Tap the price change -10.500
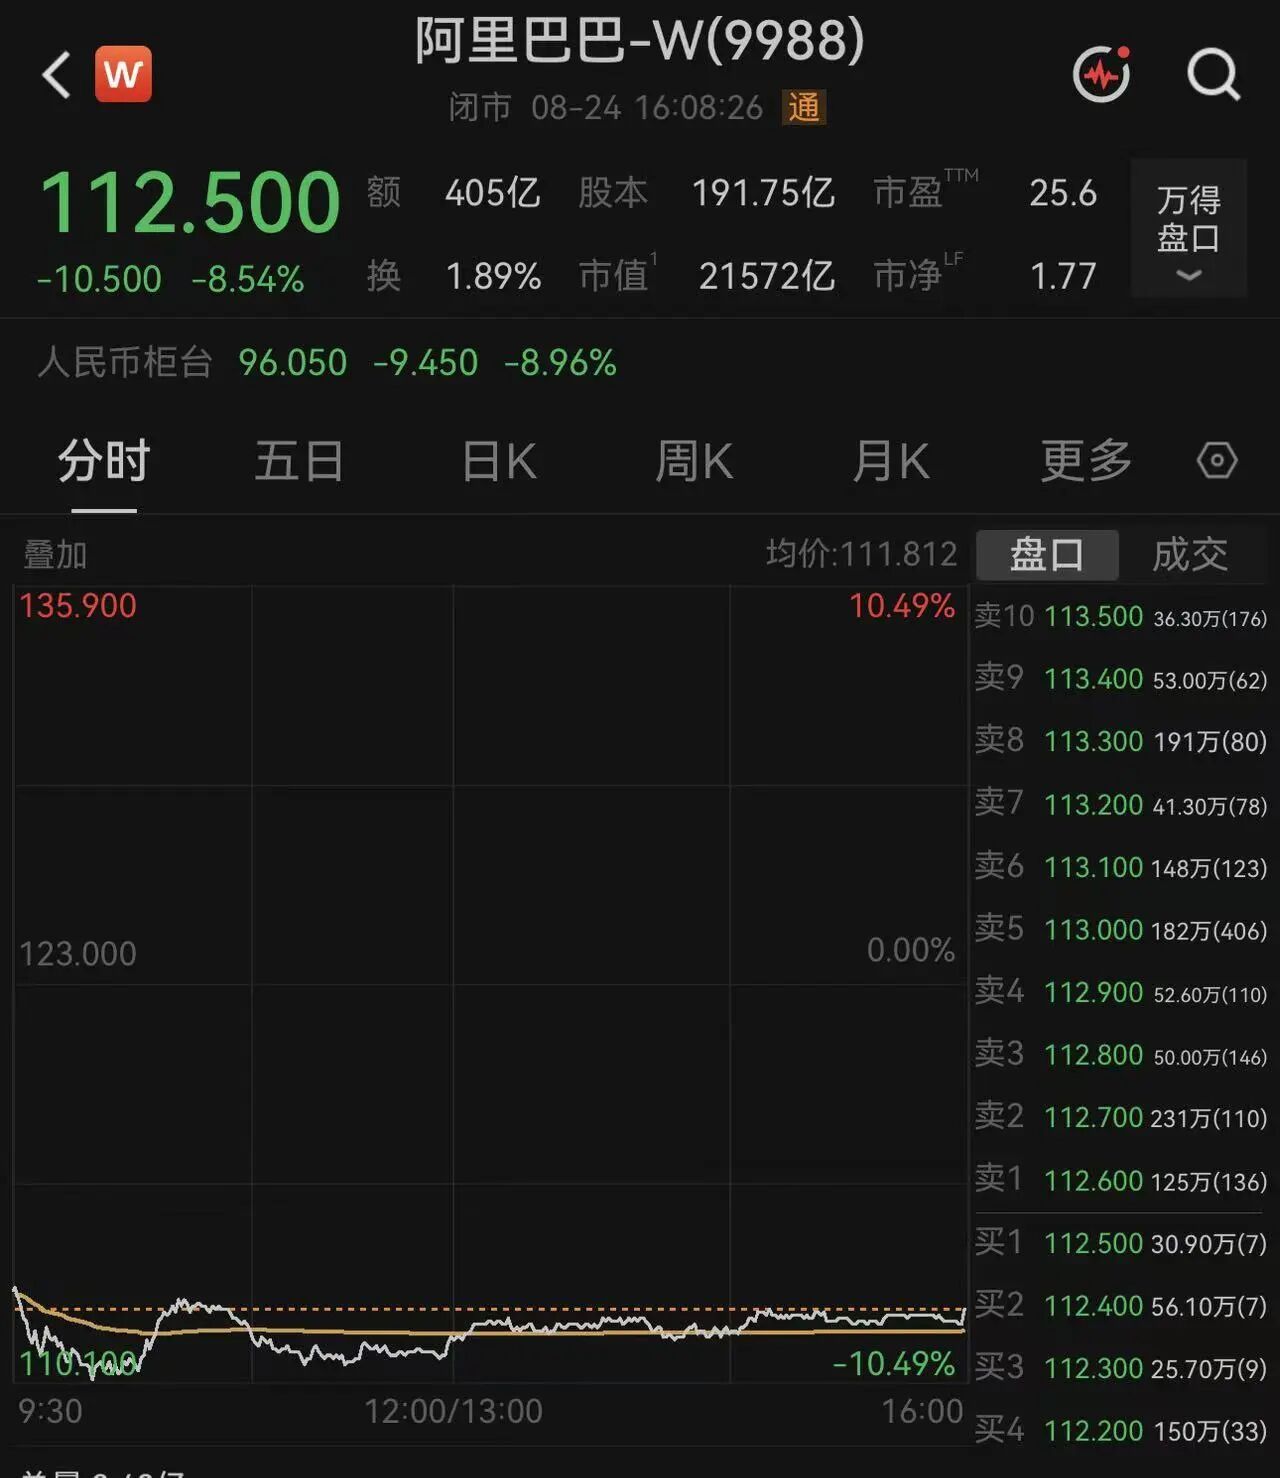 [x=98, y=279]
